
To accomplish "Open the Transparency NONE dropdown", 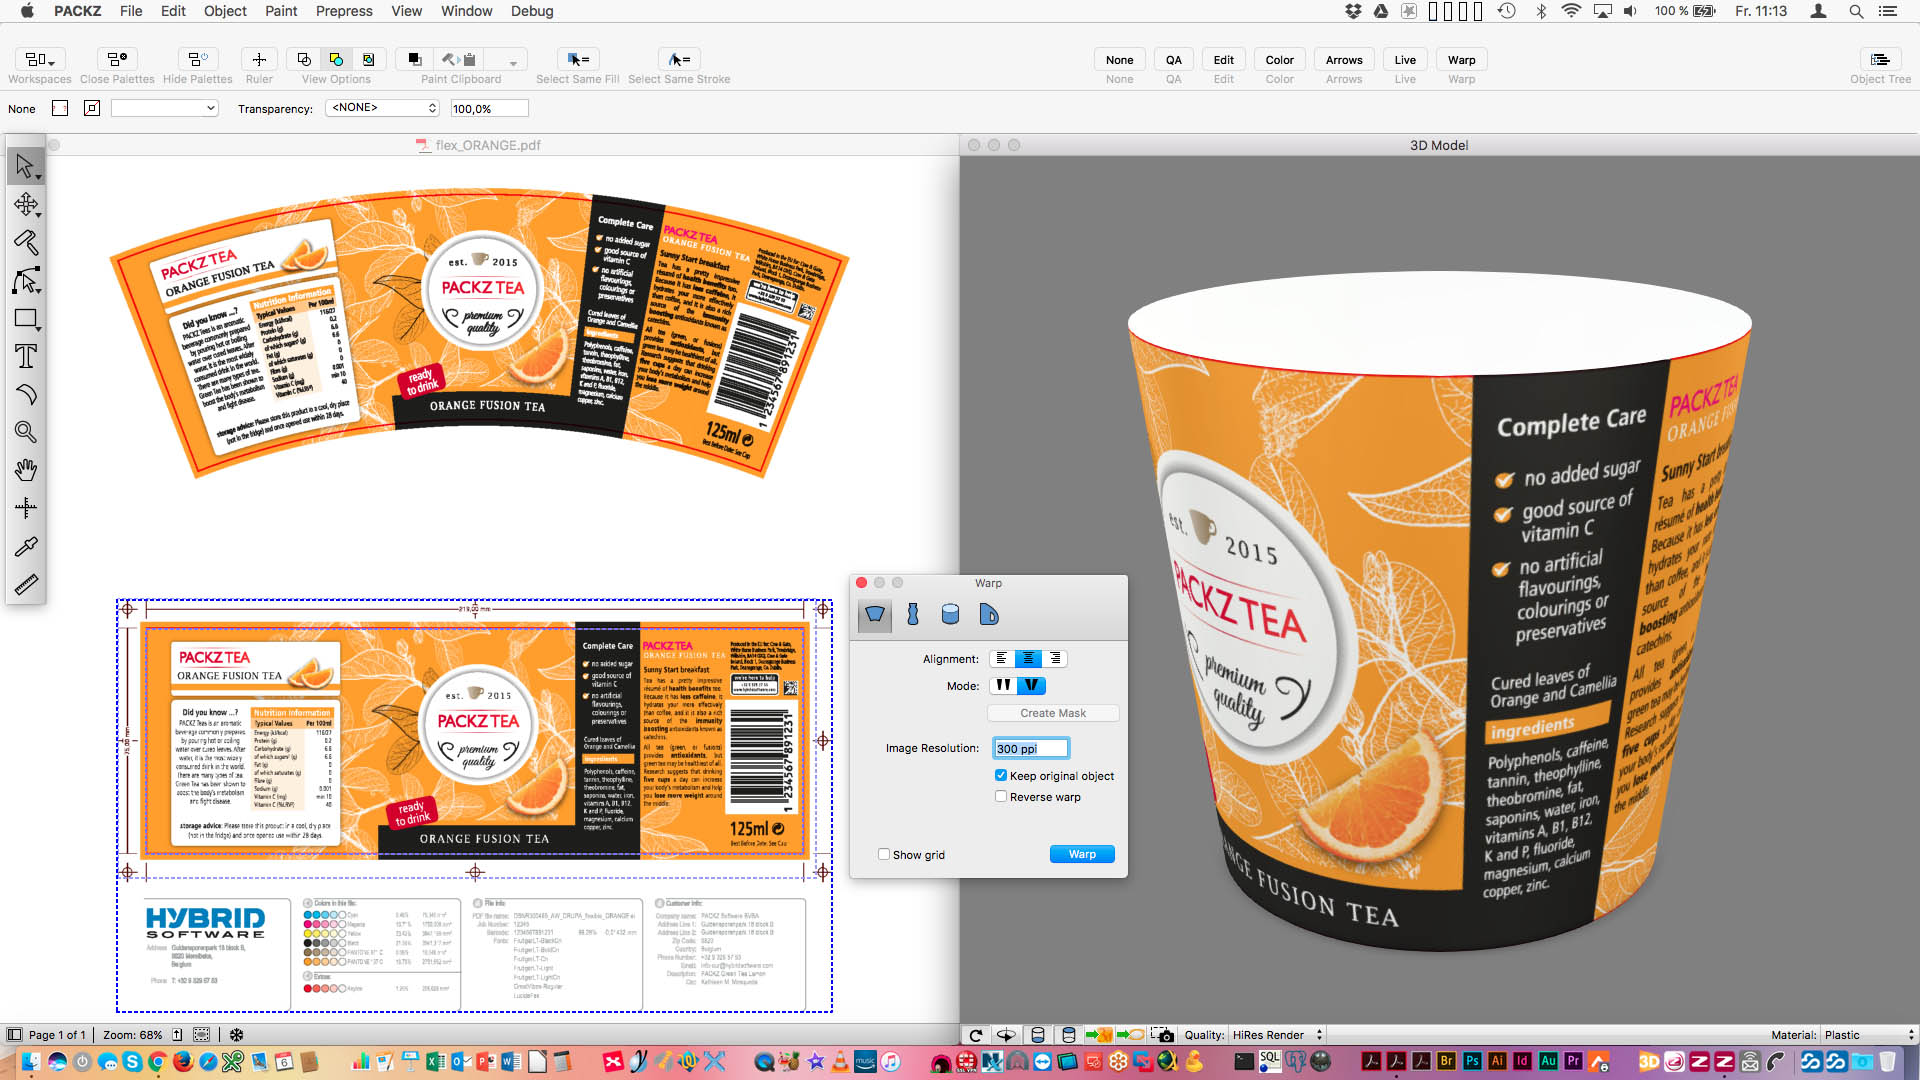I will tap(383, 108).
